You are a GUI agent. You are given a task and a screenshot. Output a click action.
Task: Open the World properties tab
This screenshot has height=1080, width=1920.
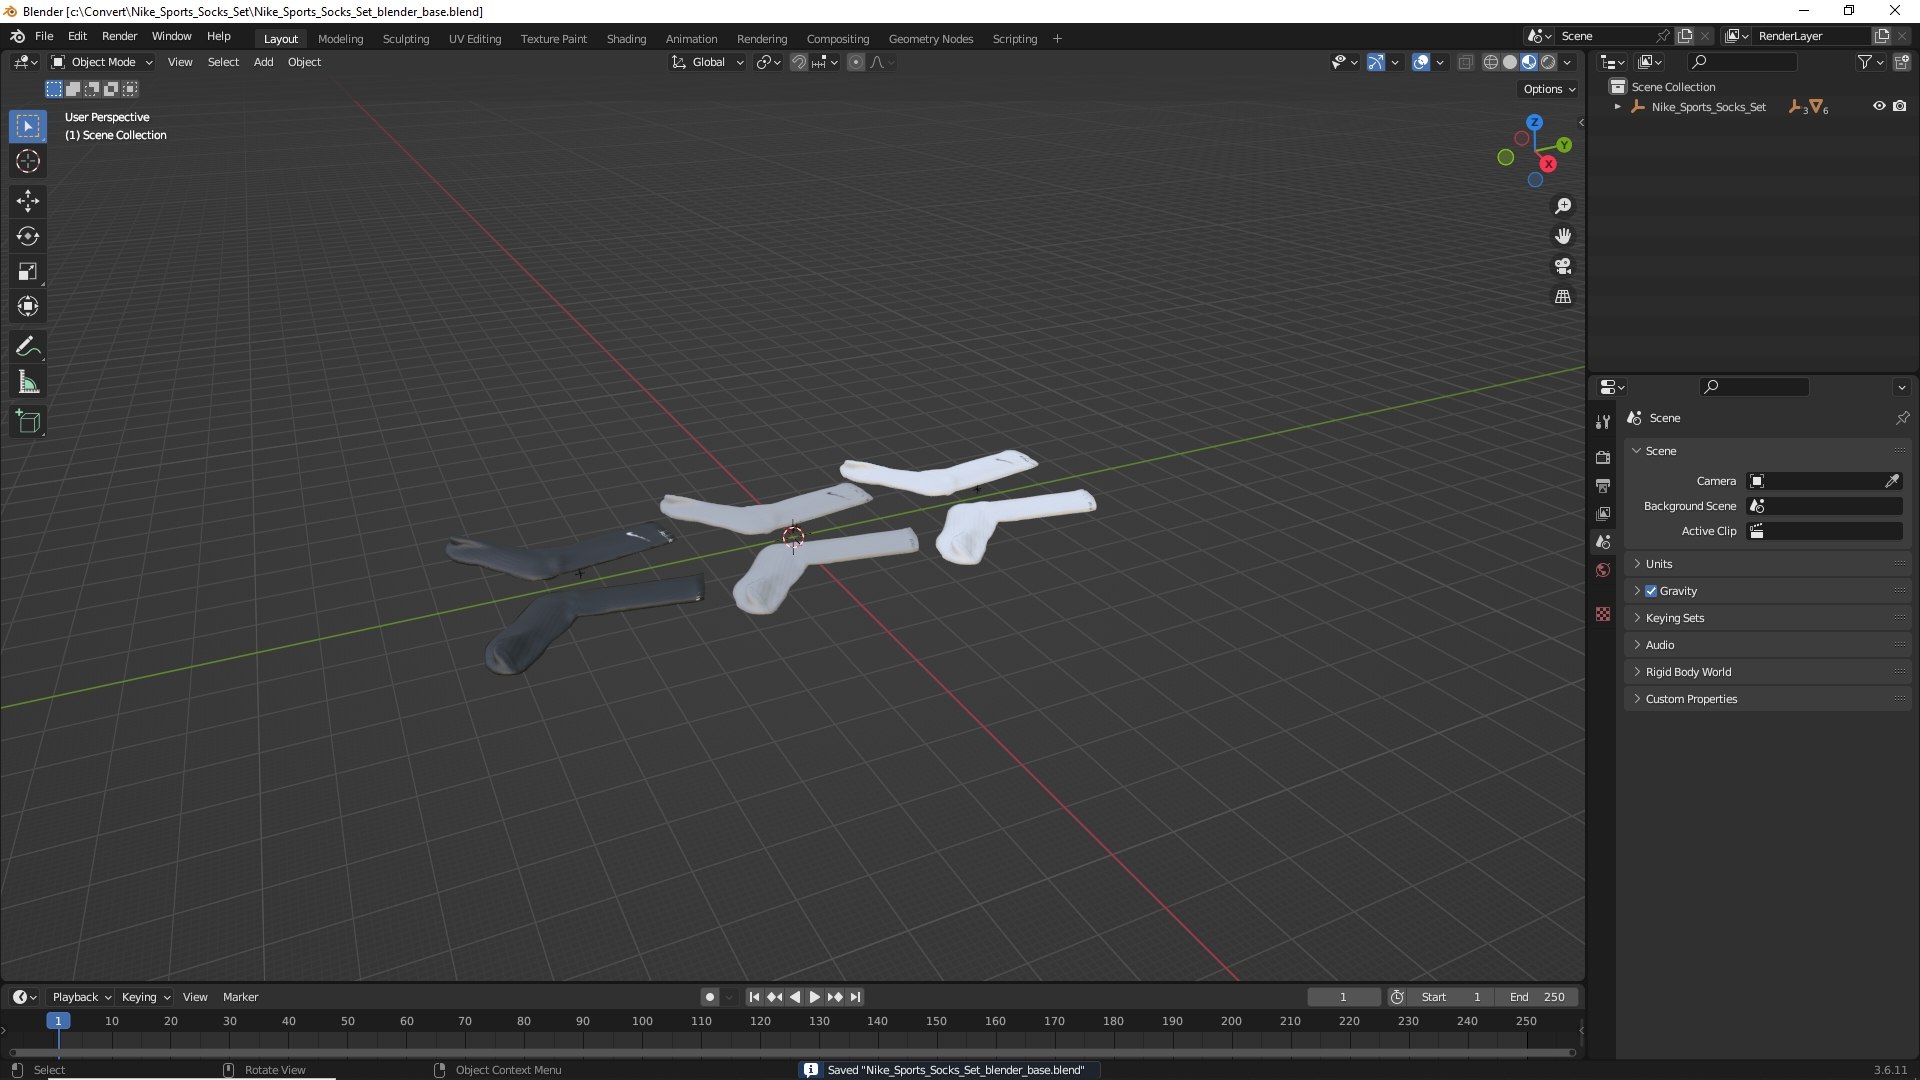pyautogui.click(x=1603, y=570)
